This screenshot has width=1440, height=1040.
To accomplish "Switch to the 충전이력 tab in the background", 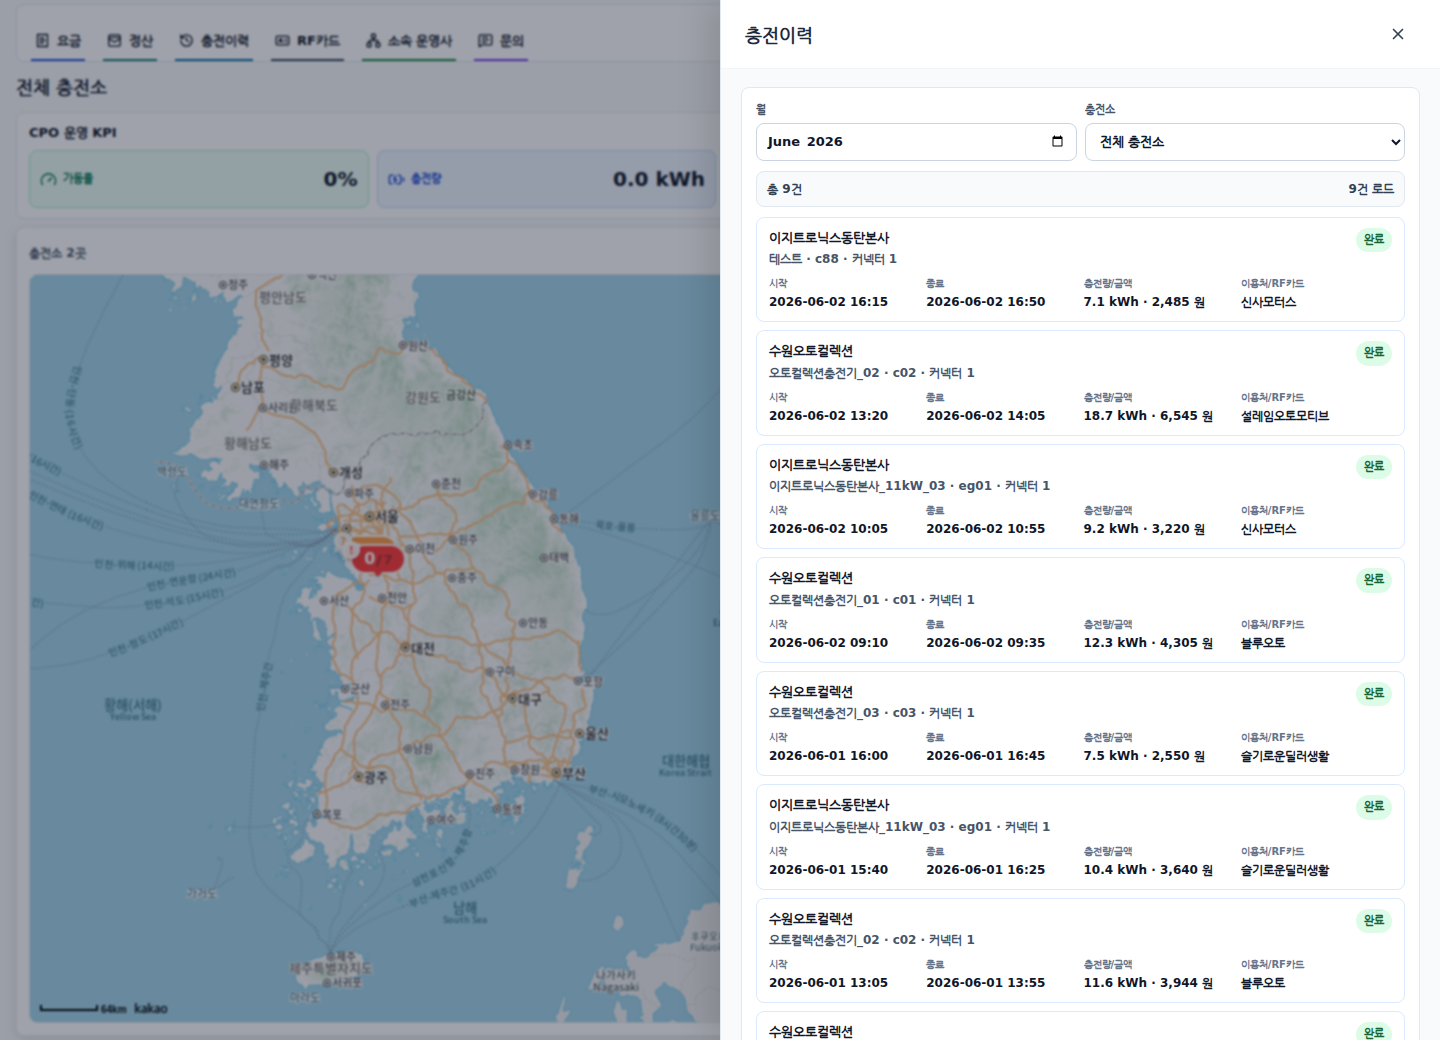I will pos(214,41).
